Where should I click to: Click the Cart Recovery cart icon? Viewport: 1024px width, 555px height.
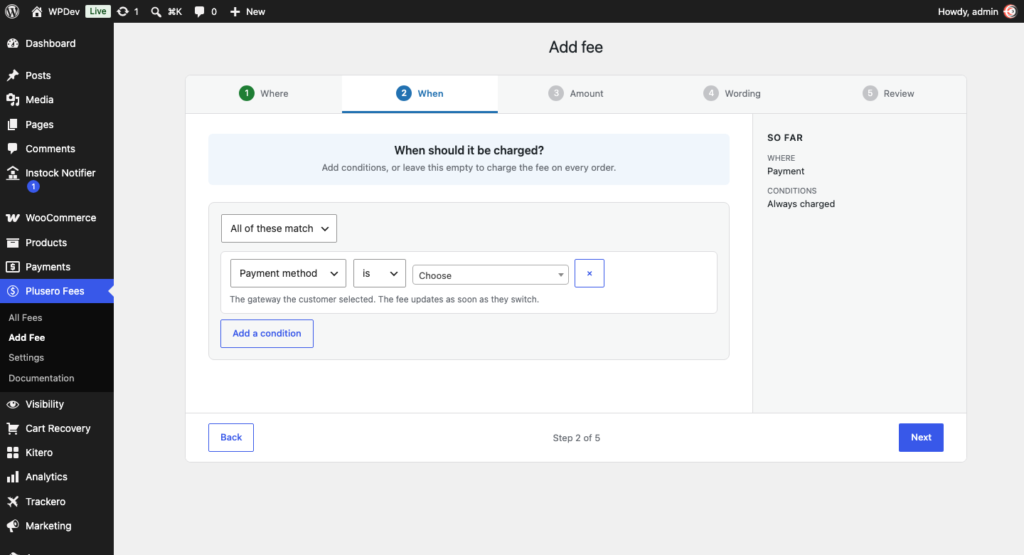12,428
